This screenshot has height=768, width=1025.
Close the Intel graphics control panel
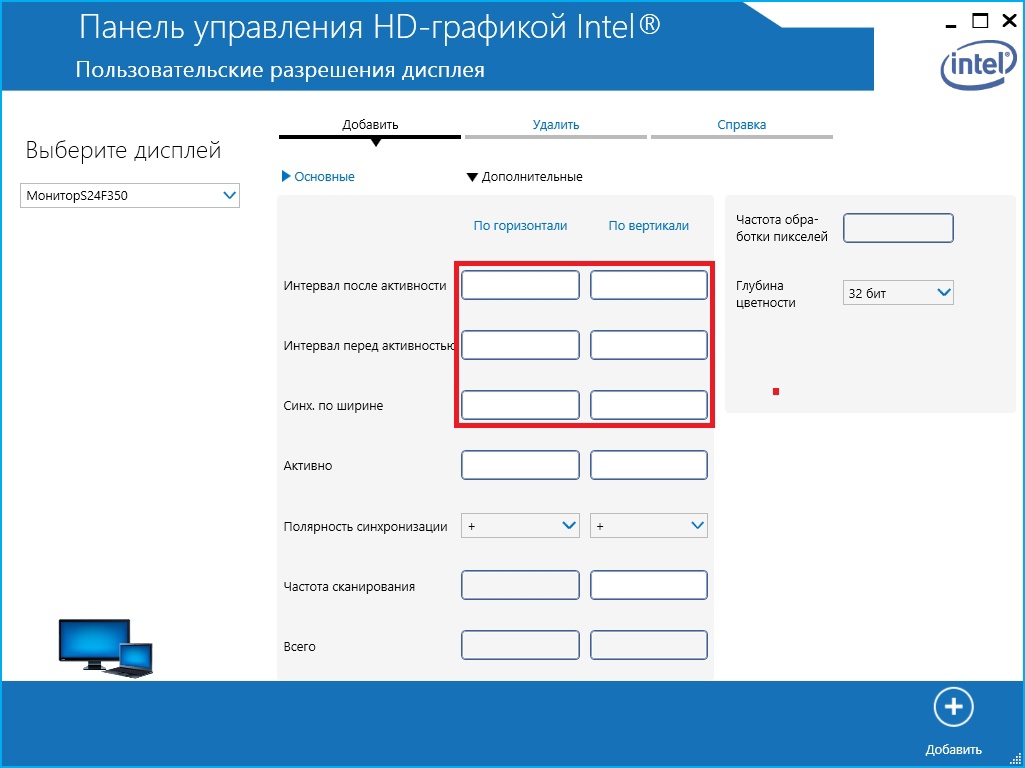tap(1008, 22)
